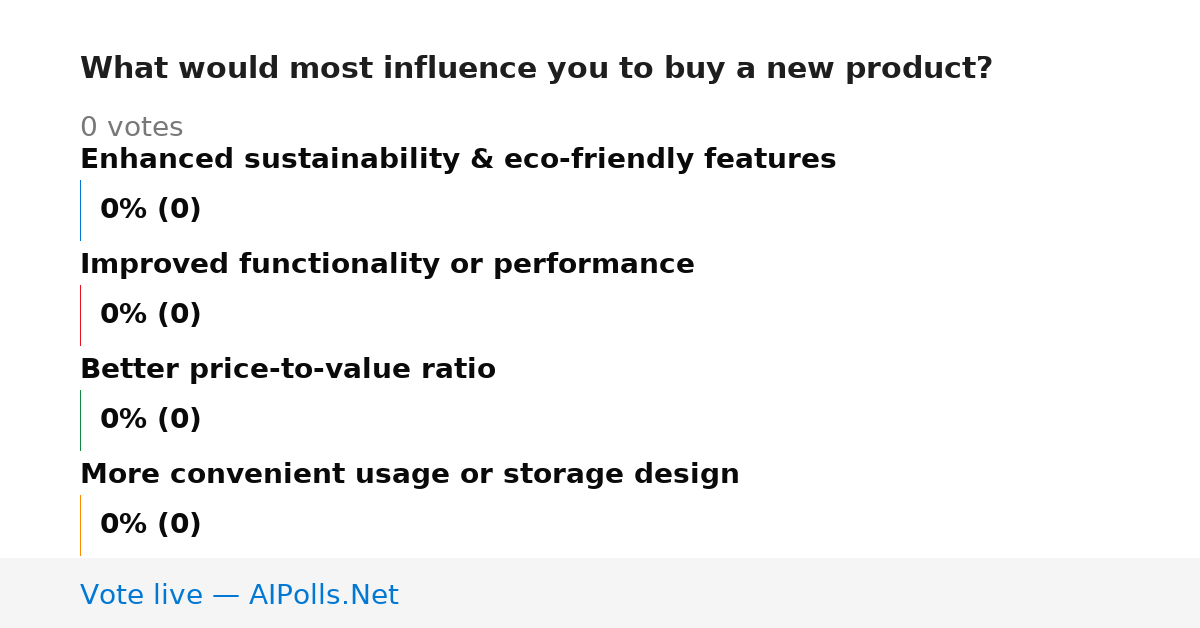Select the green bar for price-to-value ratio
The image size is (1200, 628).
tap(80, 420)
